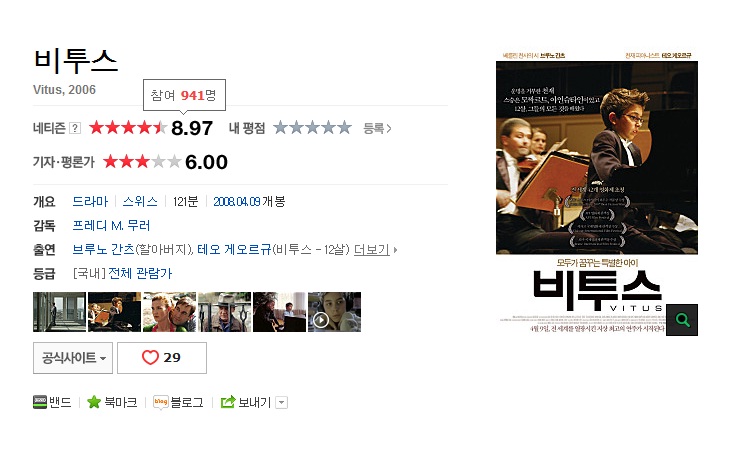Open actor 테오 게오르규 page
The height and width of the screenshot is (449, 735).
coord(234,249)
